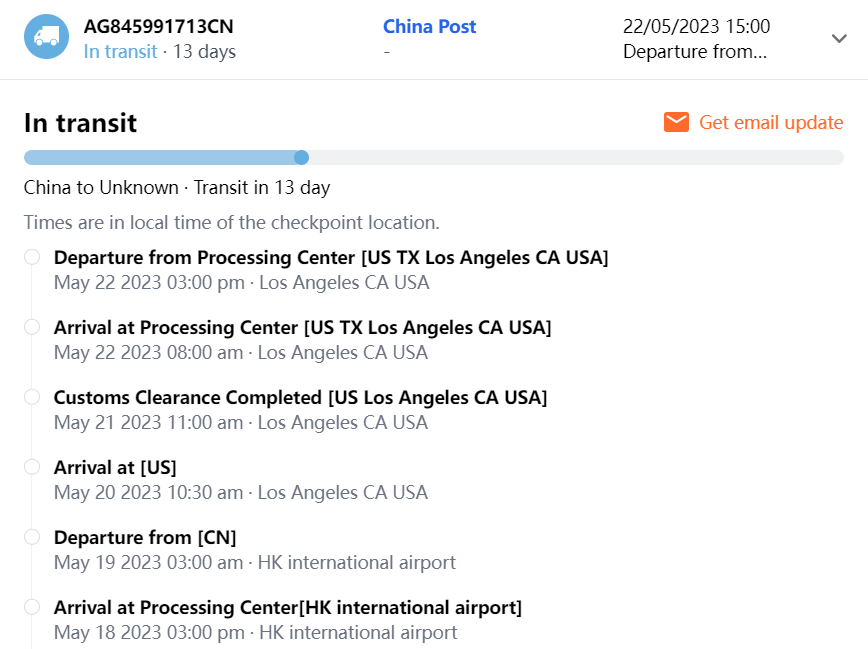The height and width of the screenshot is (649, 868).
Task: Click Get email update link
Action: coord(771,122)
